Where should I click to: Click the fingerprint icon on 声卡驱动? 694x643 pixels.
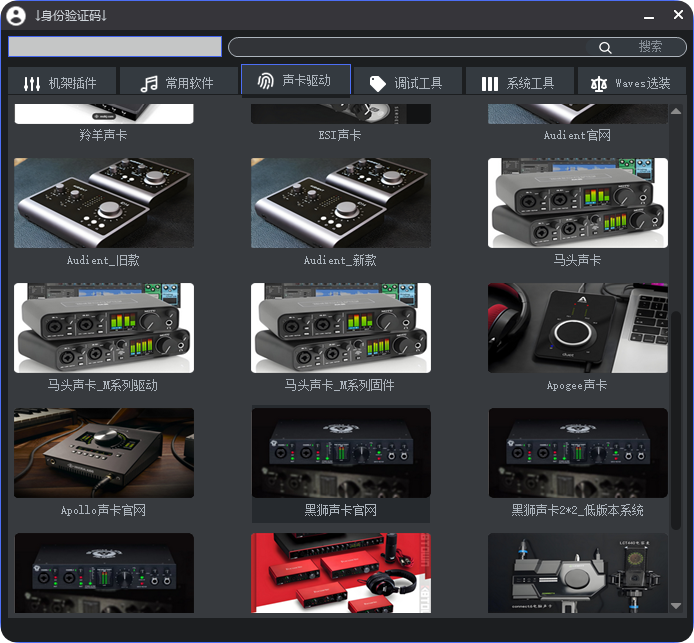266,81
